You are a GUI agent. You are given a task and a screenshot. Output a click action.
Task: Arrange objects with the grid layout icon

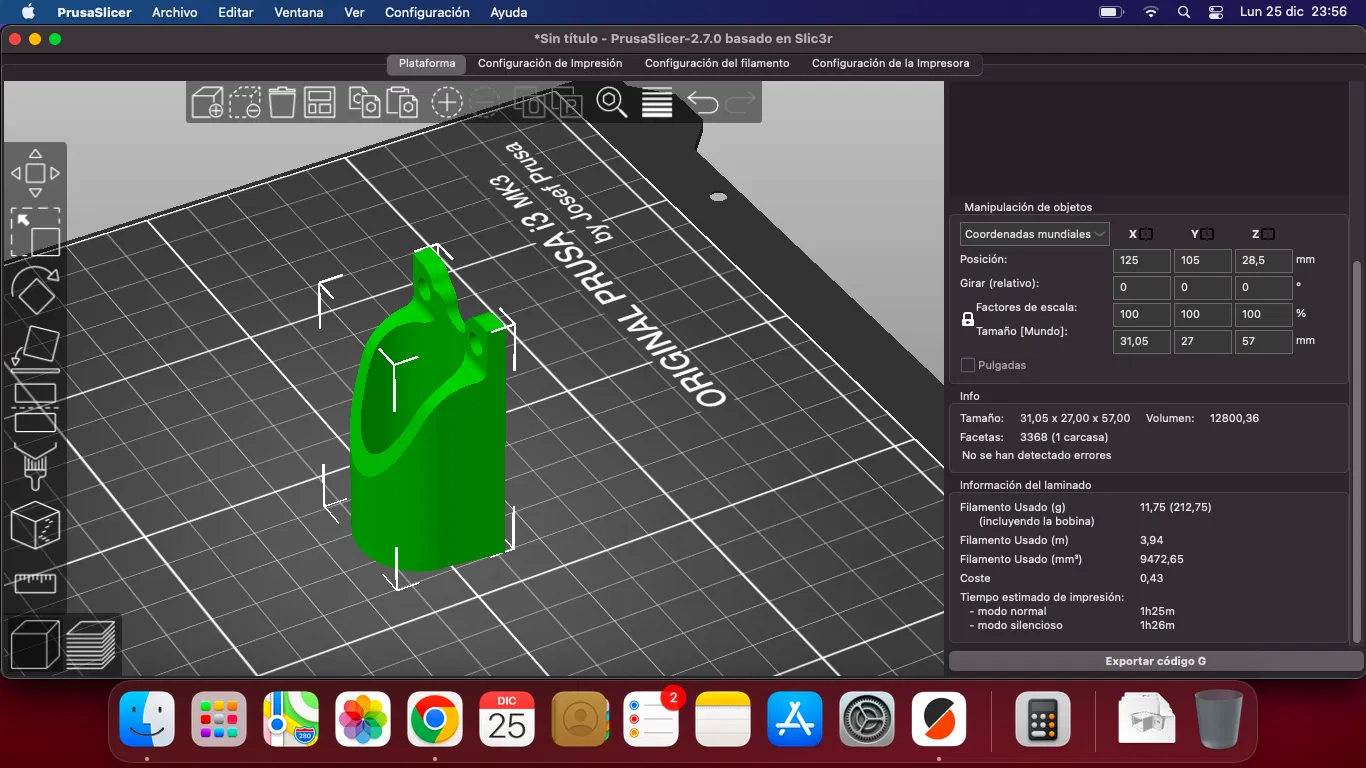319,102
